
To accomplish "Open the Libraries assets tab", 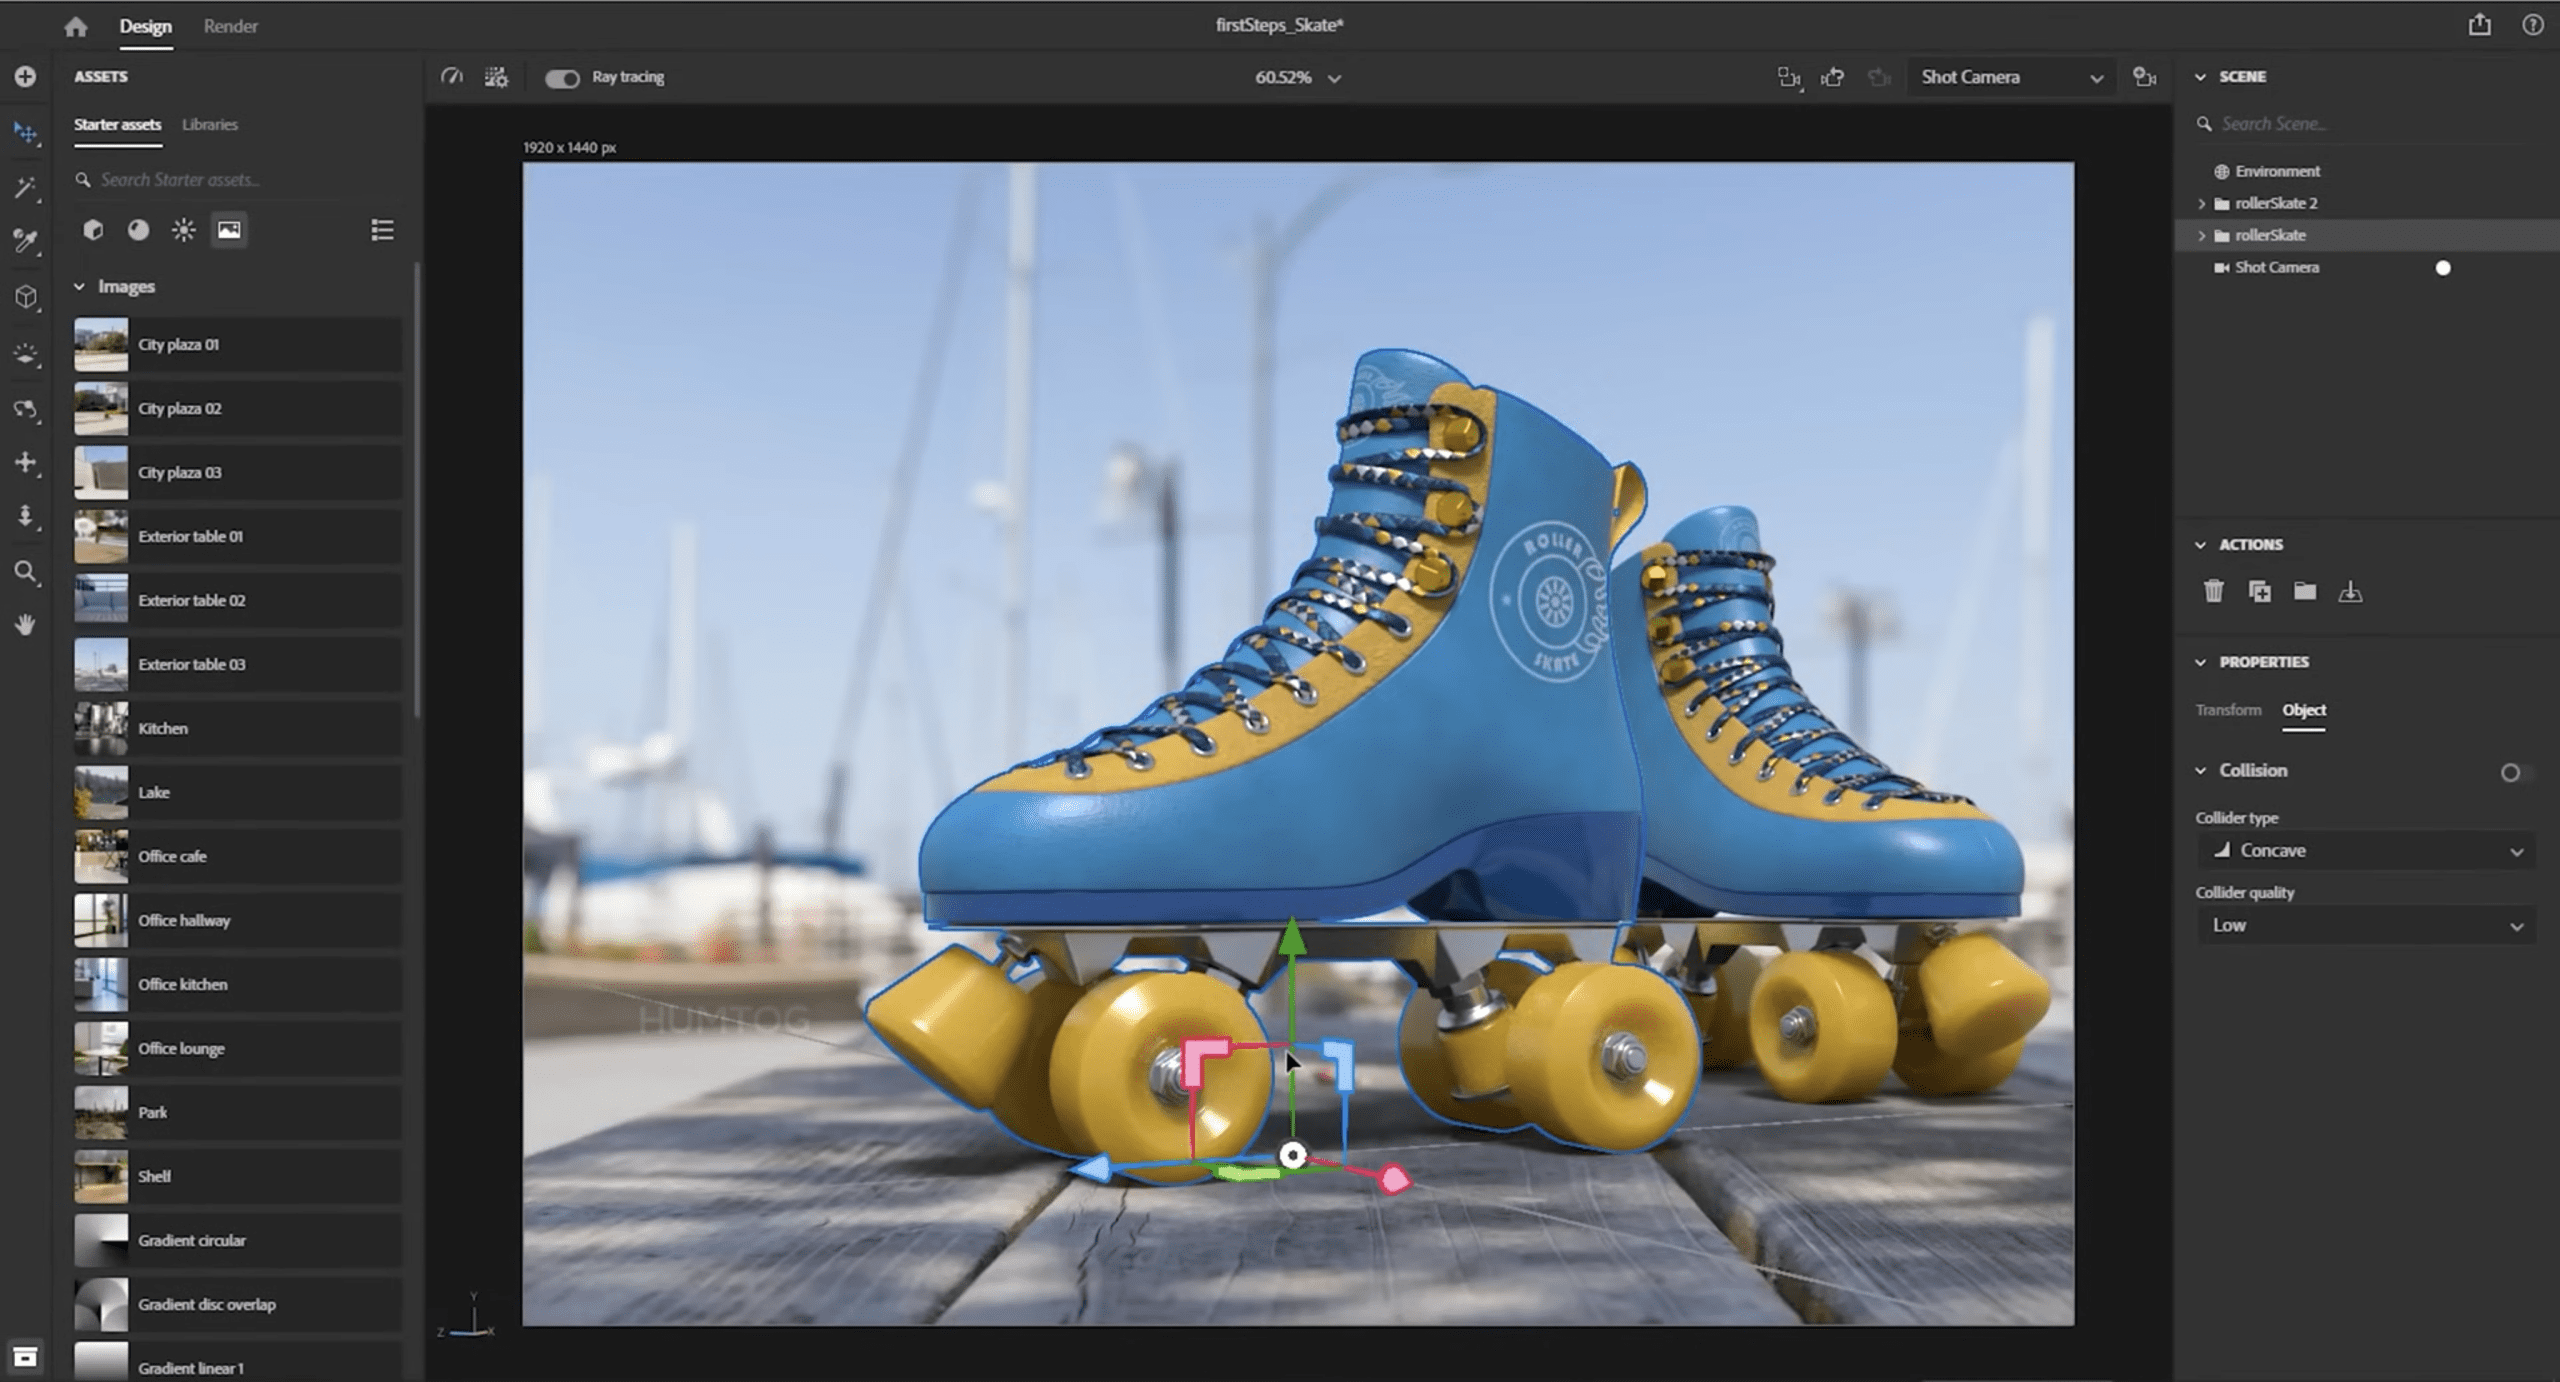I will point(210,125).
